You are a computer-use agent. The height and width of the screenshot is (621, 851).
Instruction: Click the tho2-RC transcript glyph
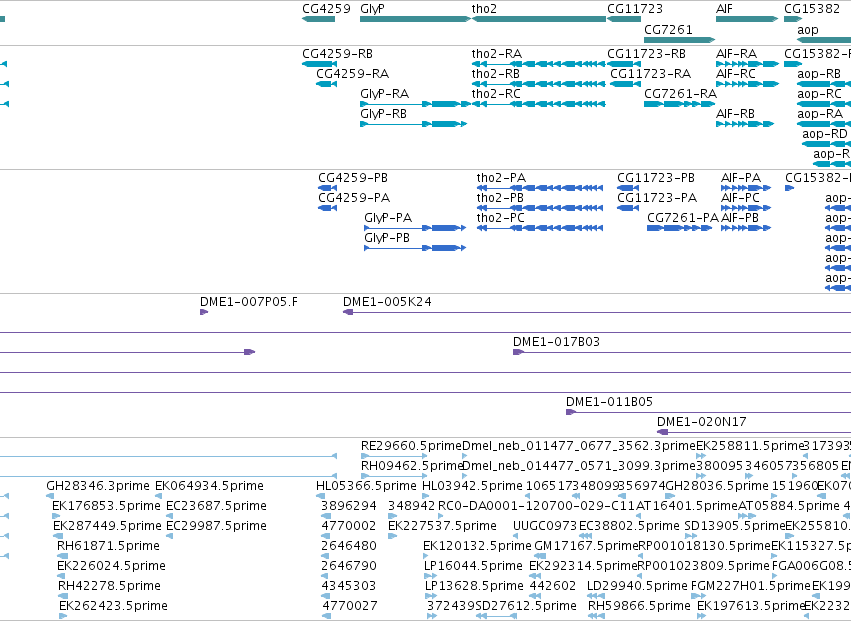(x=539, y=104)
